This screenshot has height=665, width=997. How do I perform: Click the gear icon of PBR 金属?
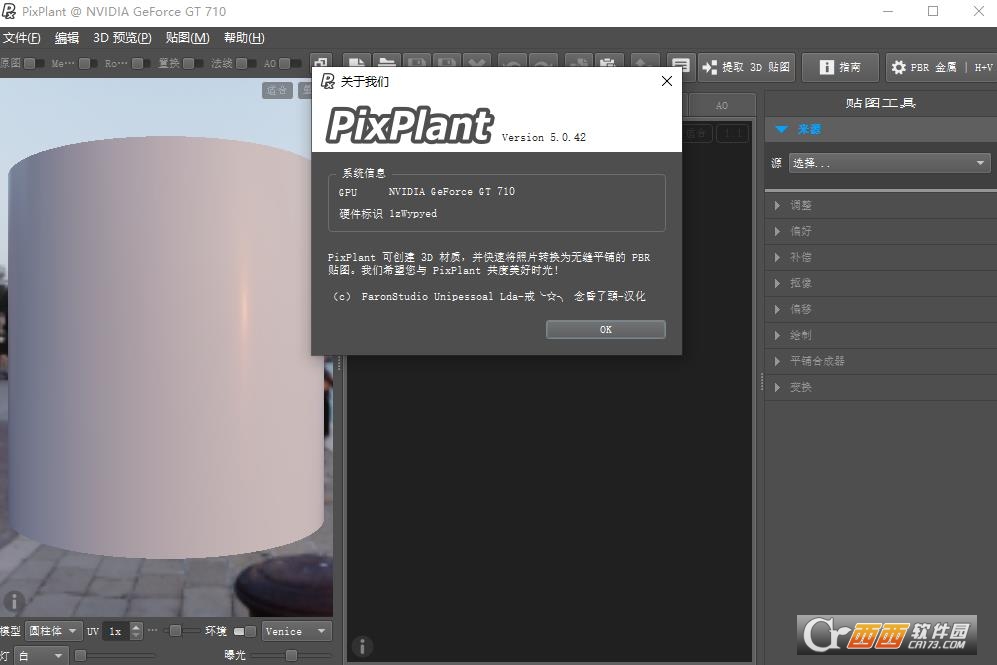898,67
